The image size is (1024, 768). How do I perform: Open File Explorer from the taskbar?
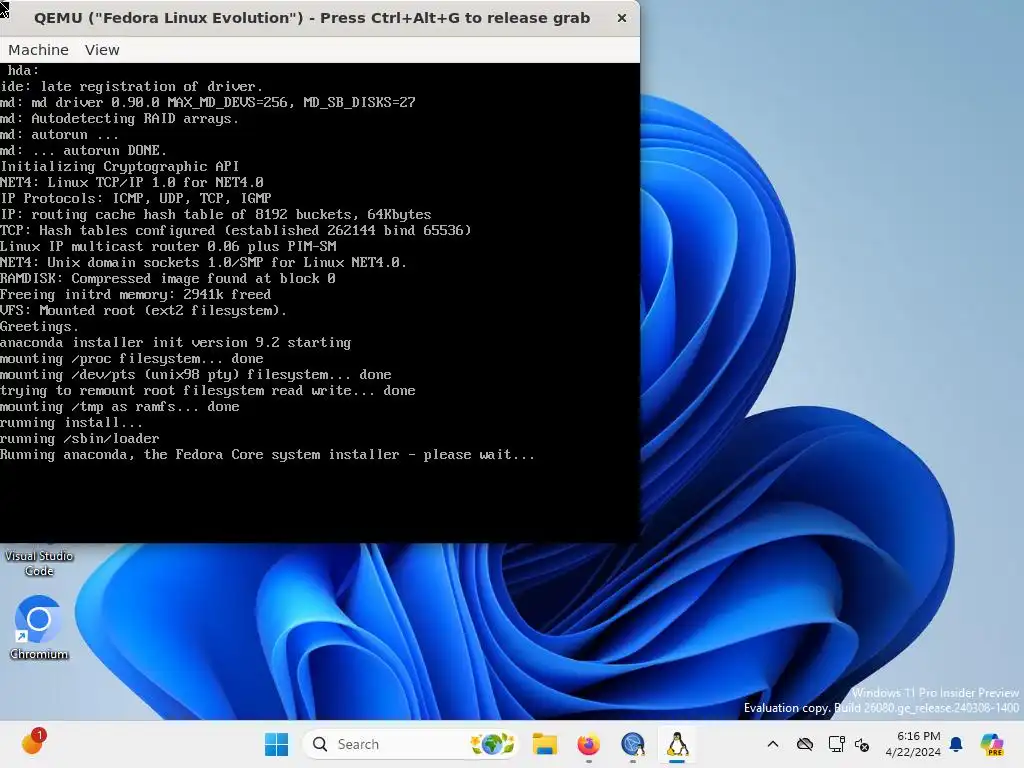[x=544, y=744]
